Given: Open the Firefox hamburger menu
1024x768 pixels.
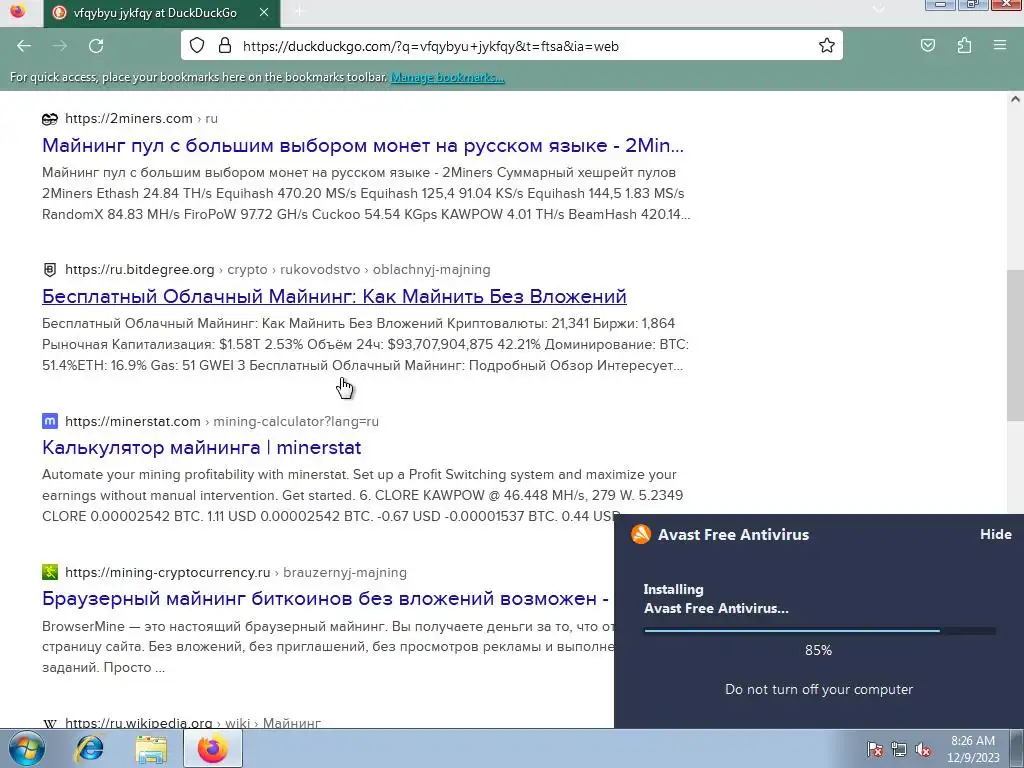Looking at the screenshot, I should (x=1000, y=46).
